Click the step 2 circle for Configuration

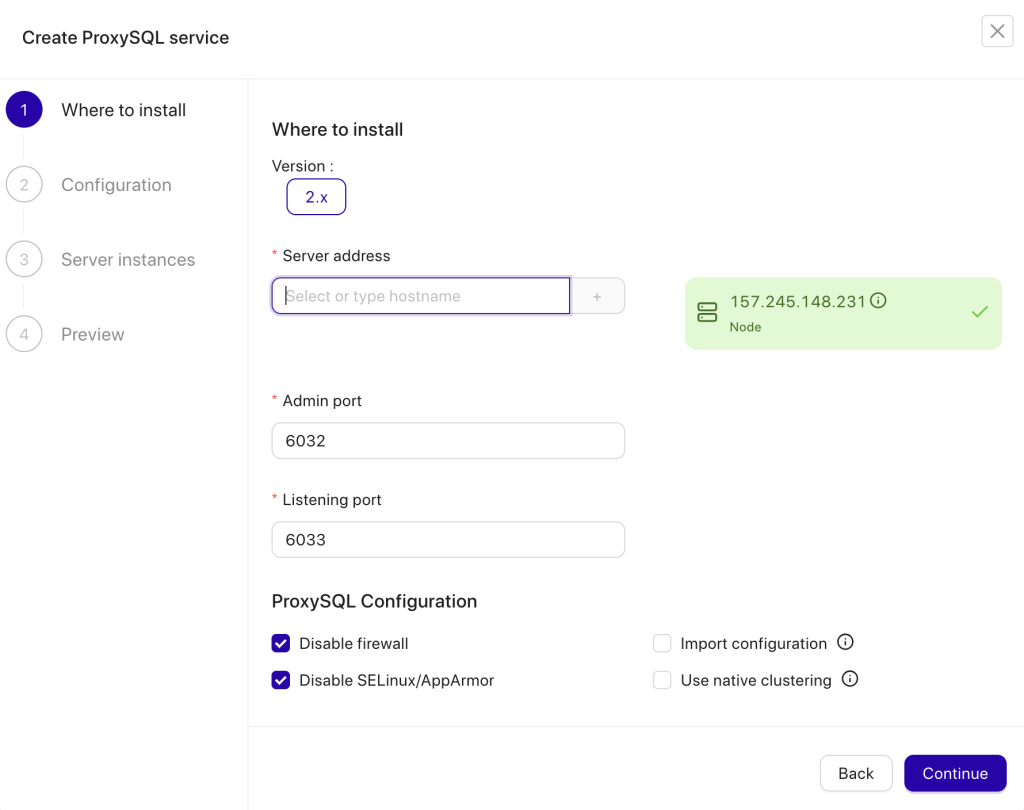24,184
